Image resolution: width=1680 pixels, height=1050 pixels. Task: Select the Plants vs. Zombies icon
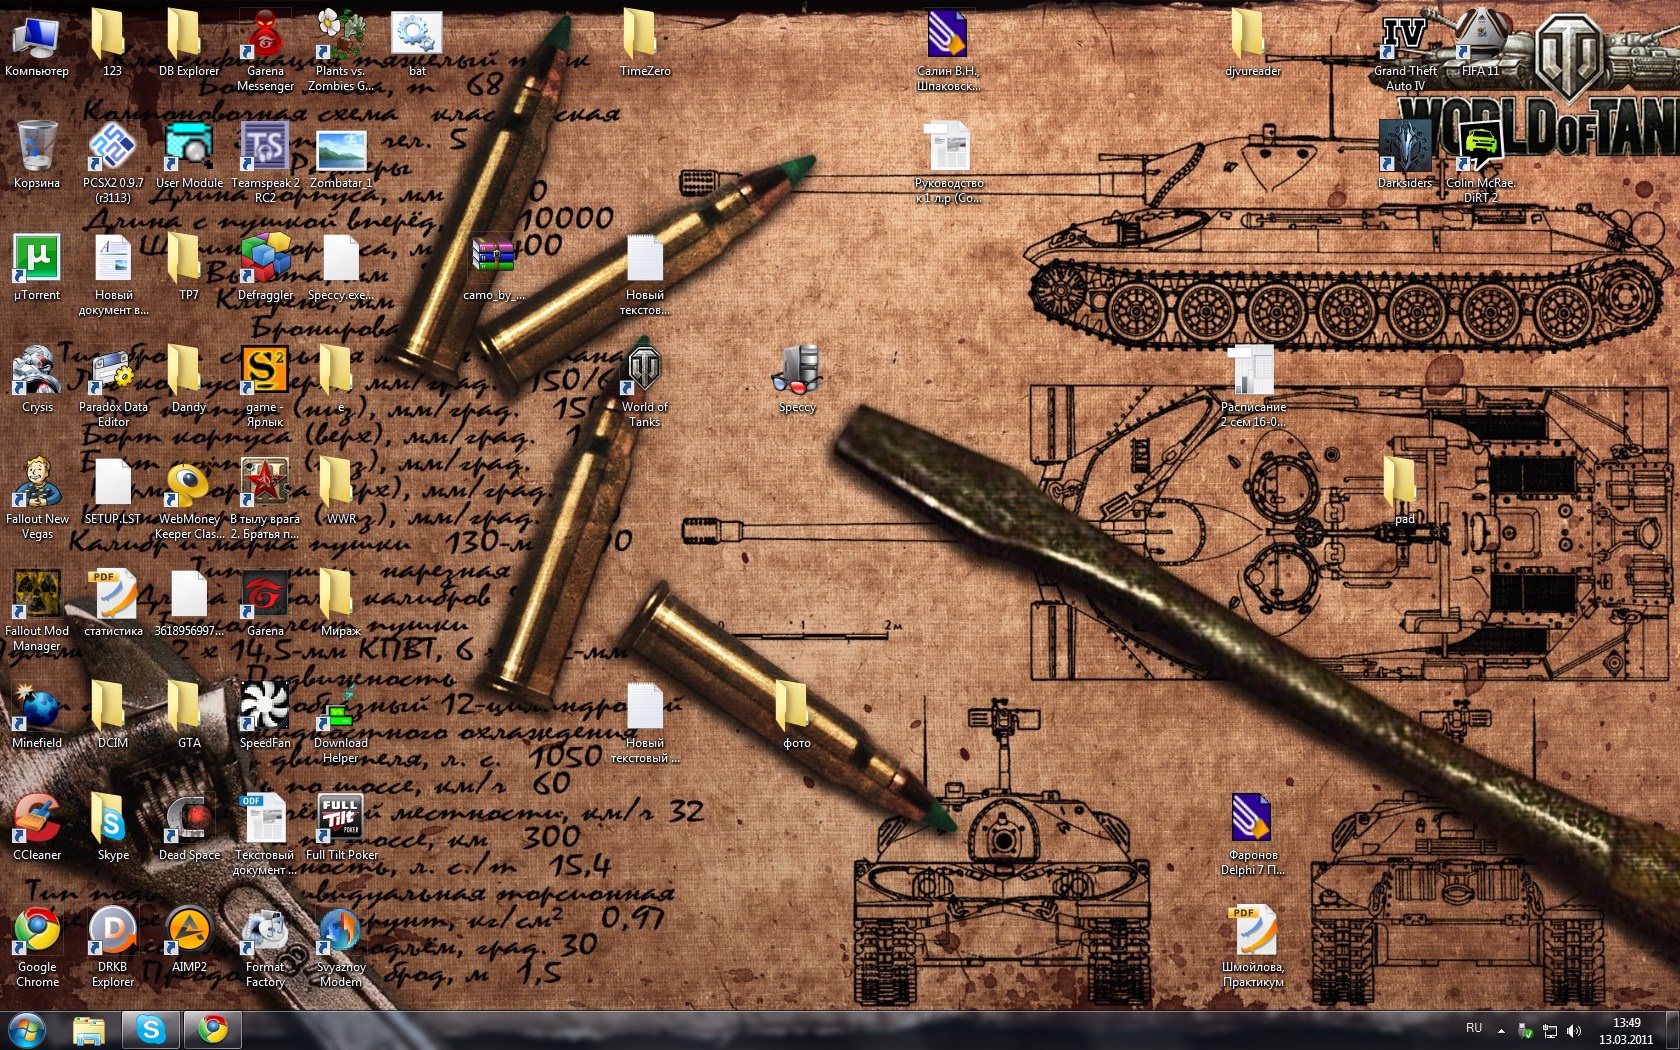click(x=341, y=36)
